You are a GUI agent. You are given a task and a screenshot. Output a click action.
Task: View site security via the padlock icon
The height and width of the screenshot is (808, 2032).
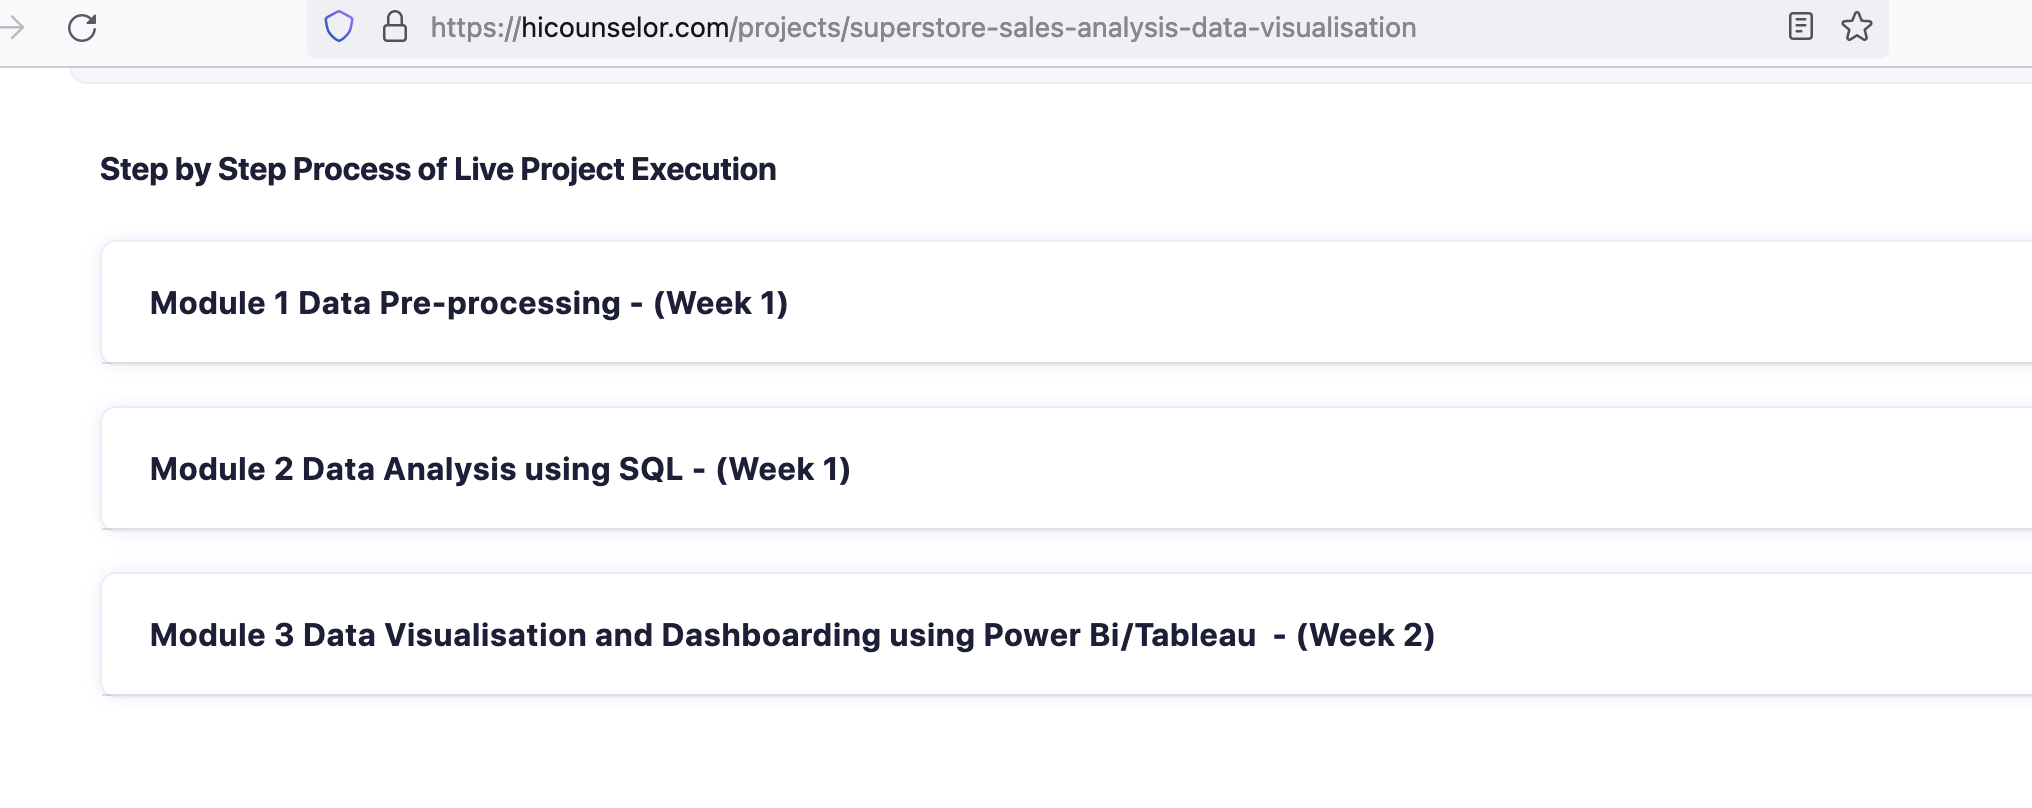pos(395,27)
